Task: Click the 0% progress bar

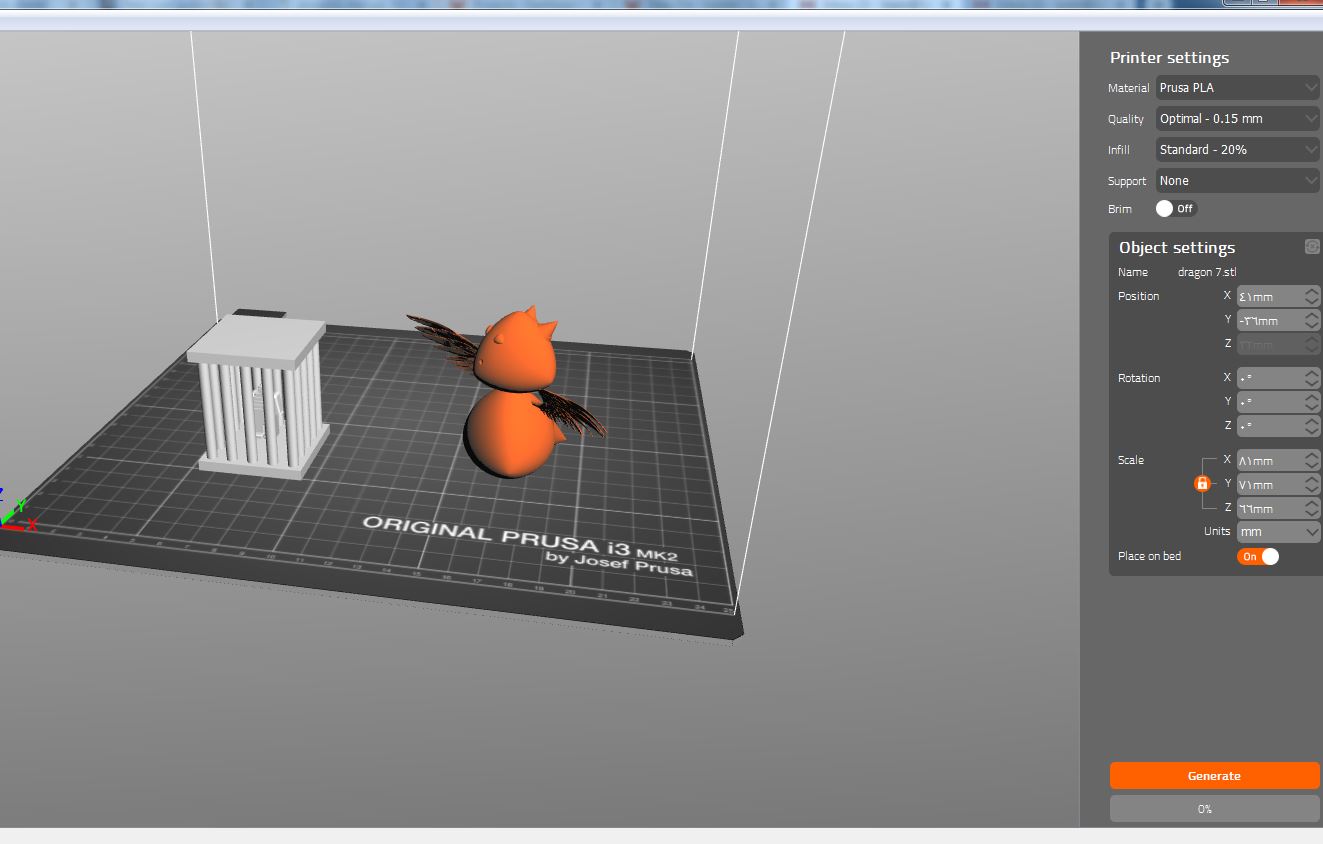Action: (x=1215, y=809)
